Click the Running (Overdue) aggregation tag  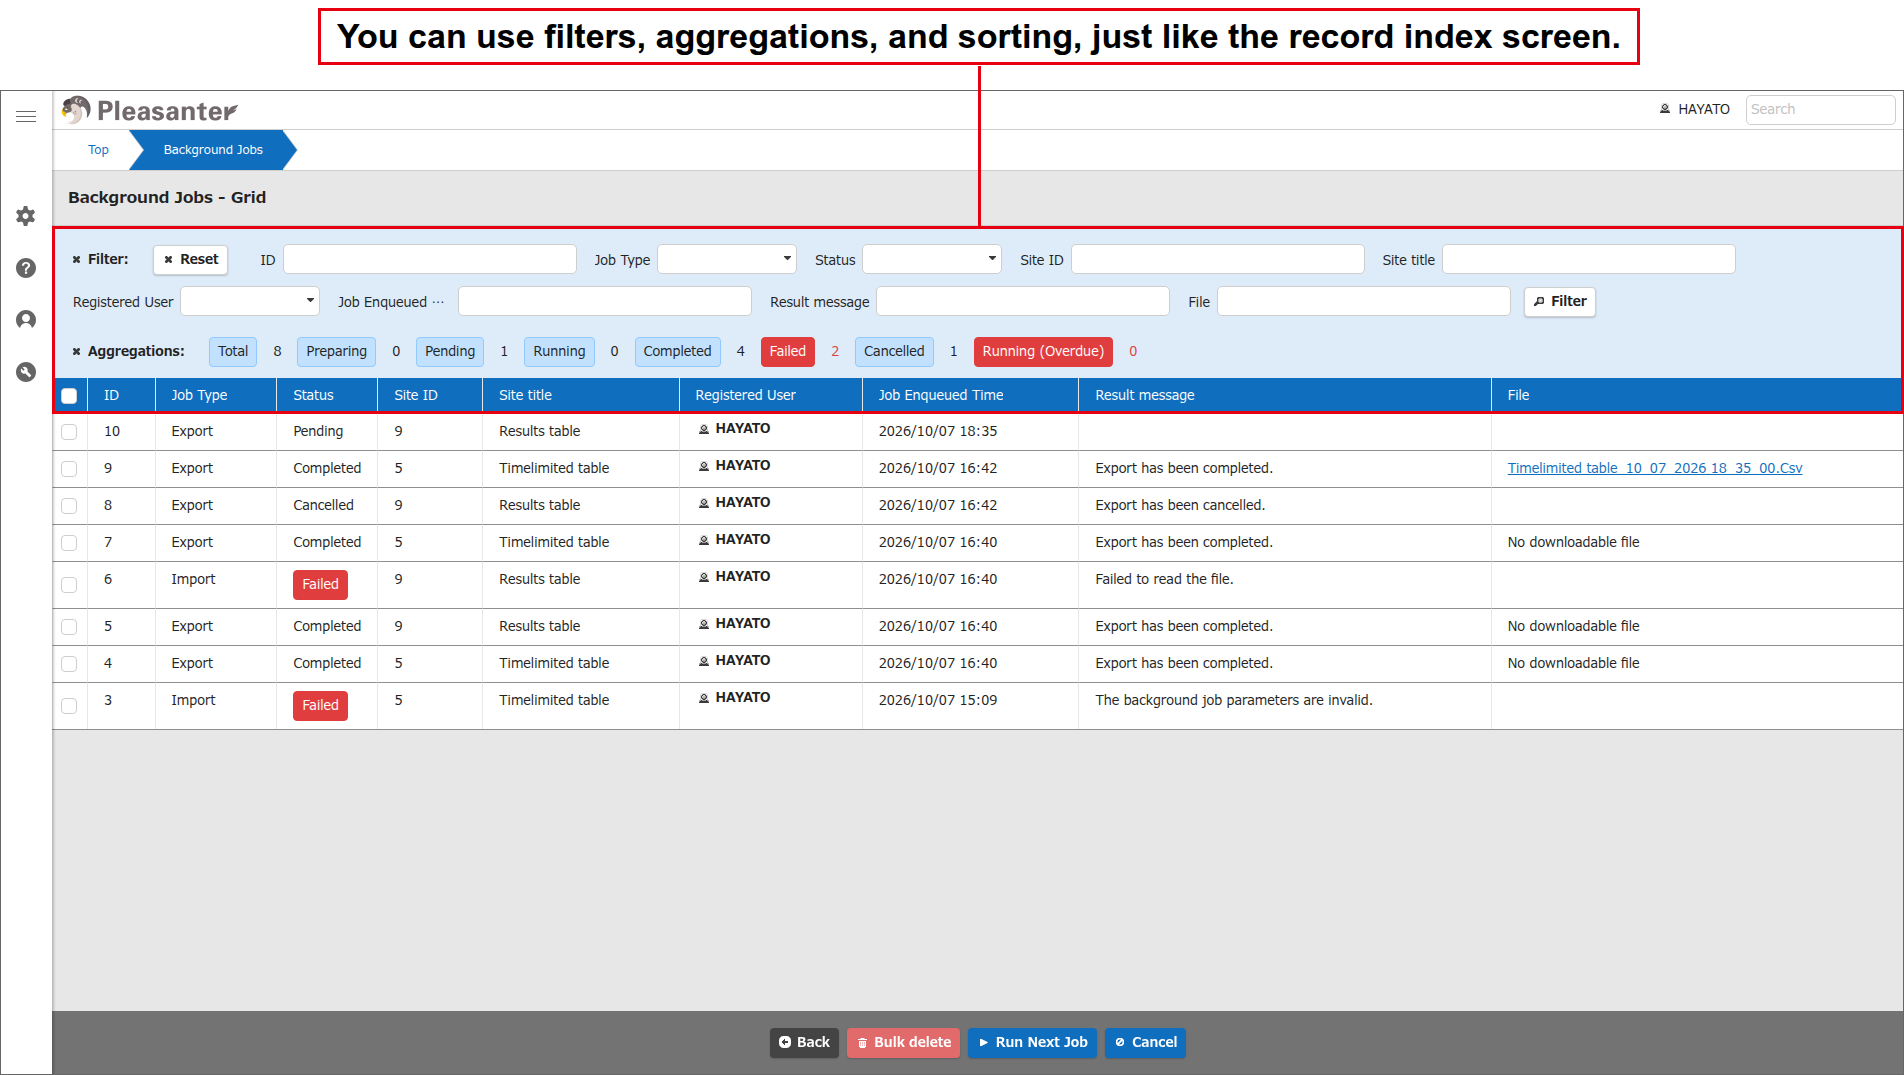[1043, 351]
